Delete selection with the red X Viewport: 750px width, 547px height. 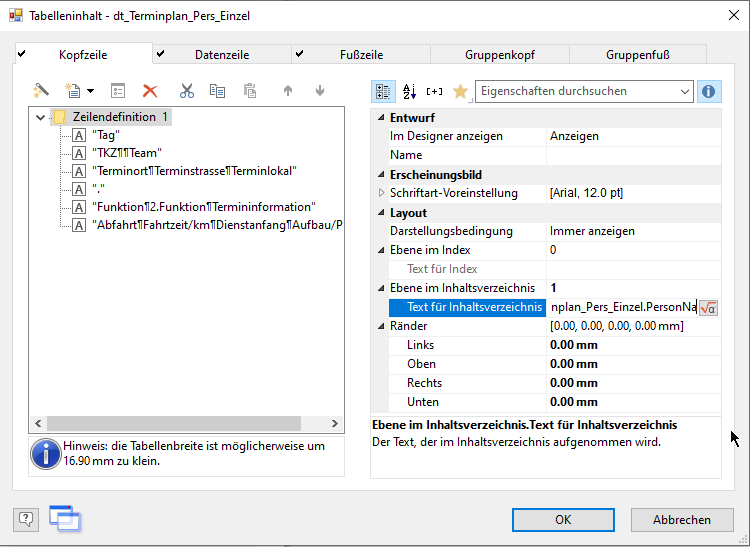[150, 91]
